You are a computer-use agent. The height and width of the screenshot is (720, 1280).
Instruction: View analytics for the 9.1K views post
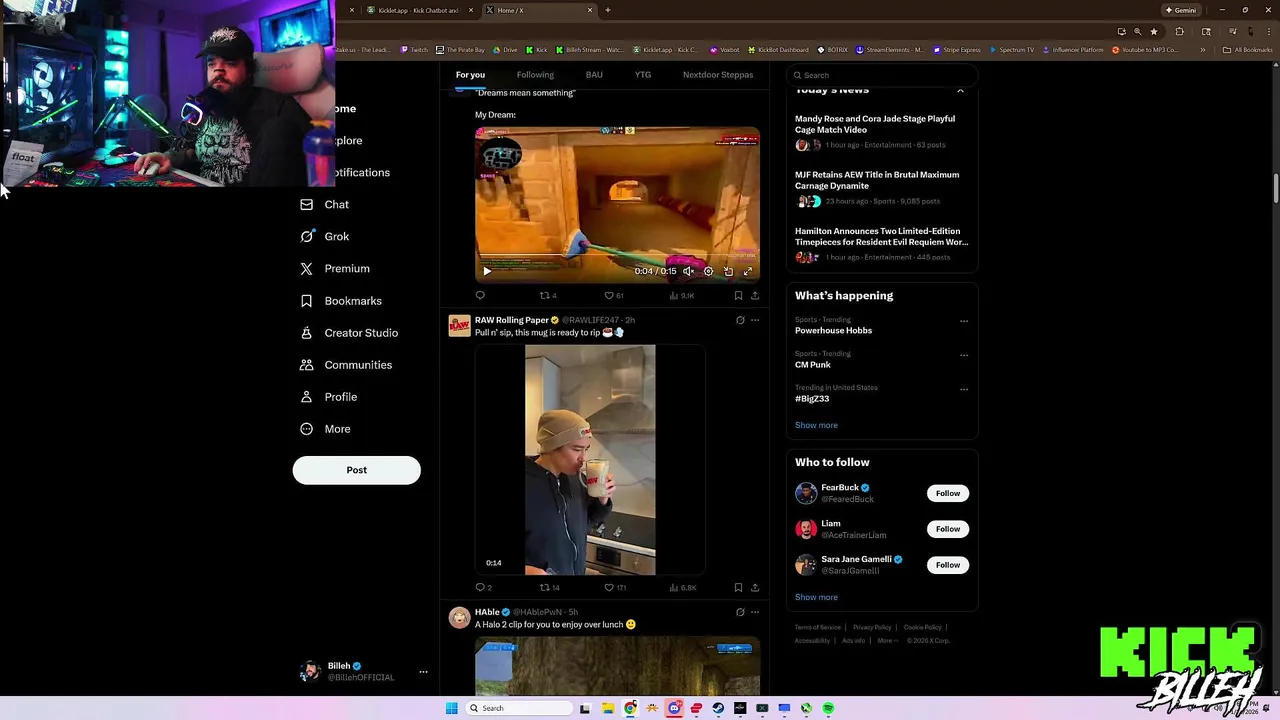click(681, 295)
